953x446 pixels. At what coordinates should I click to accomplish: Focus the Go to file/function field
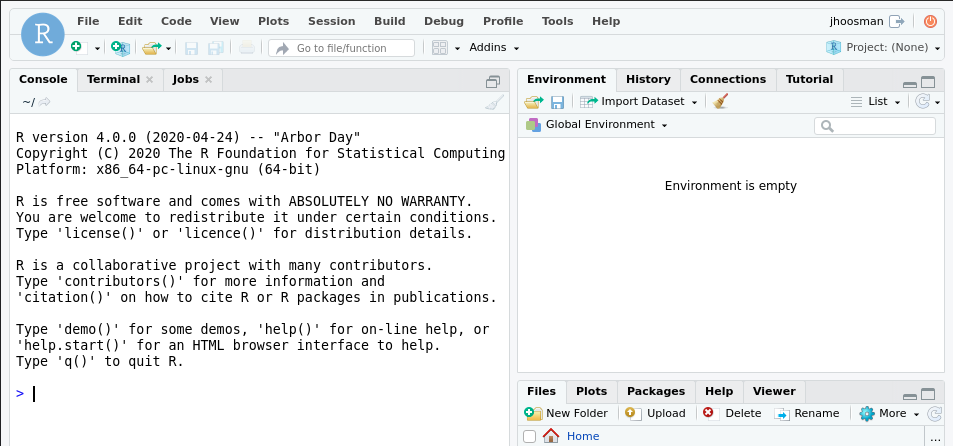point(342,48)
